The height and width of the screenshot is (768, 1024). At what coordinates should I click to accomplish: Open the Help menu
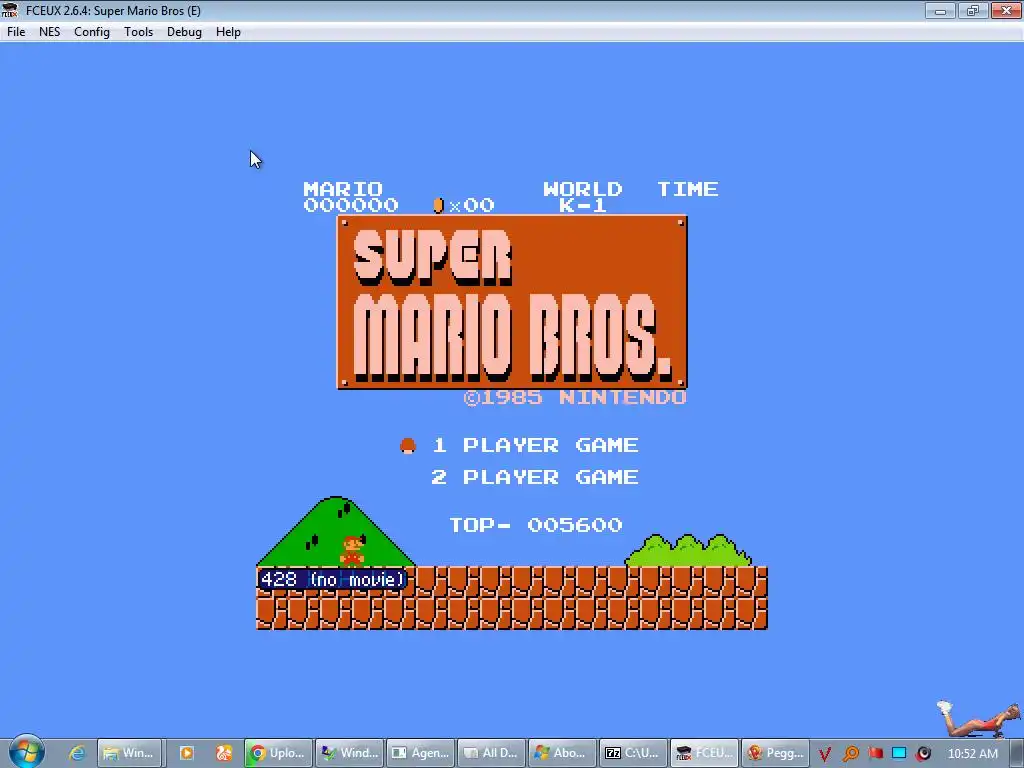tap(228, 32)
